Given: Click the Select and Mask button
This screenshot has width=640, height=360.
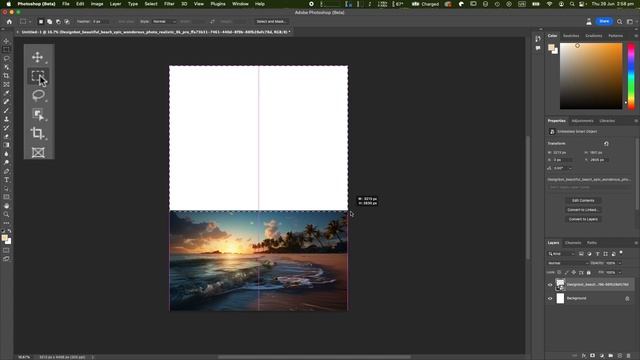Looking at the screenshot, I should 271,22.
